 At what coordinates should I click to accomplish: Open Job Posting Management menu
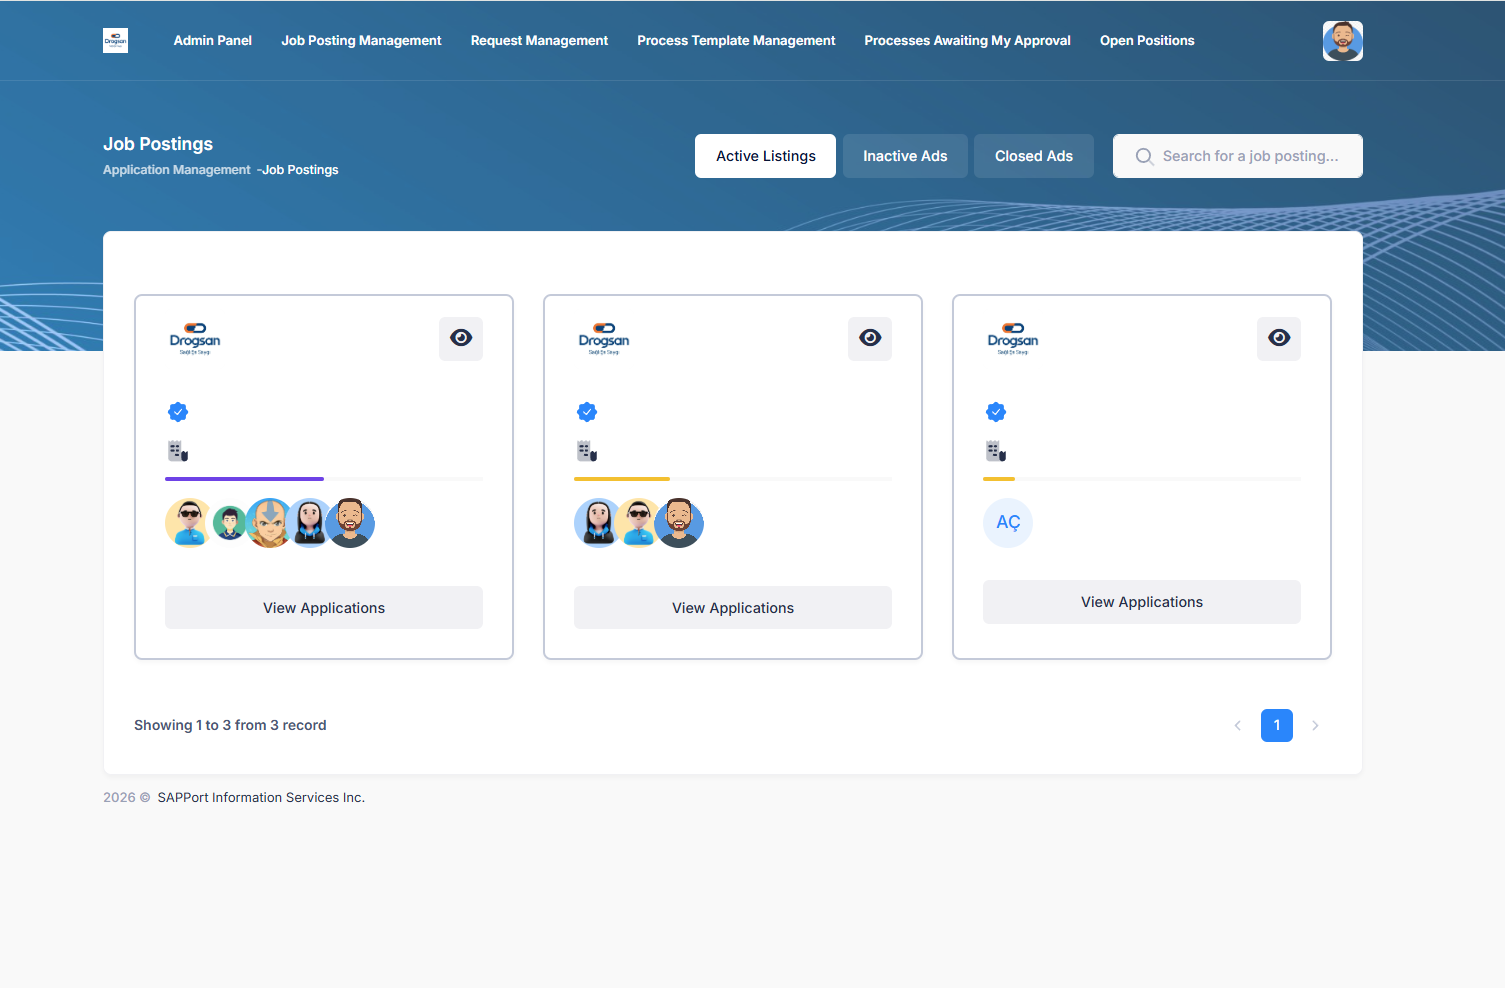click(x=361, y=41)
